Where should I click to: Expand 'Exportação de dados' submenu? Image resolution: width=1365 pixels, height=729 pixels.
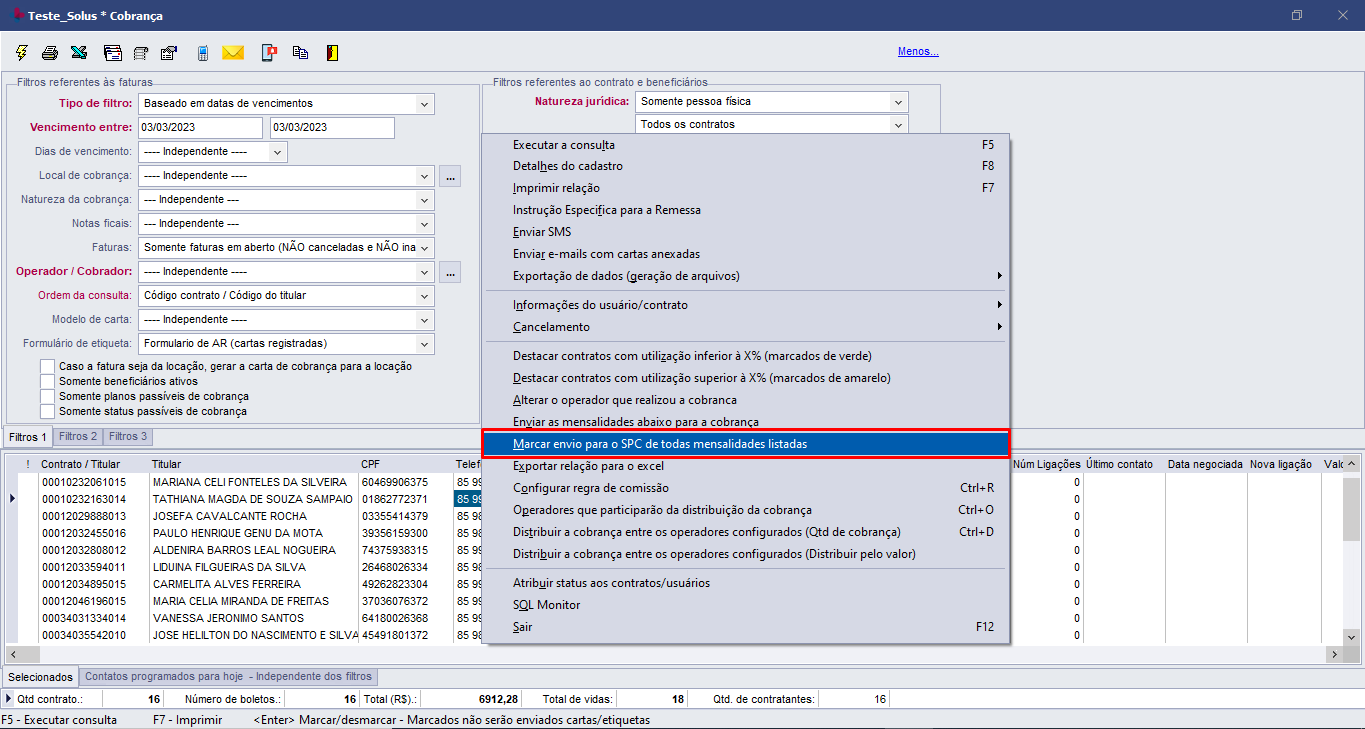pos(746,276)
